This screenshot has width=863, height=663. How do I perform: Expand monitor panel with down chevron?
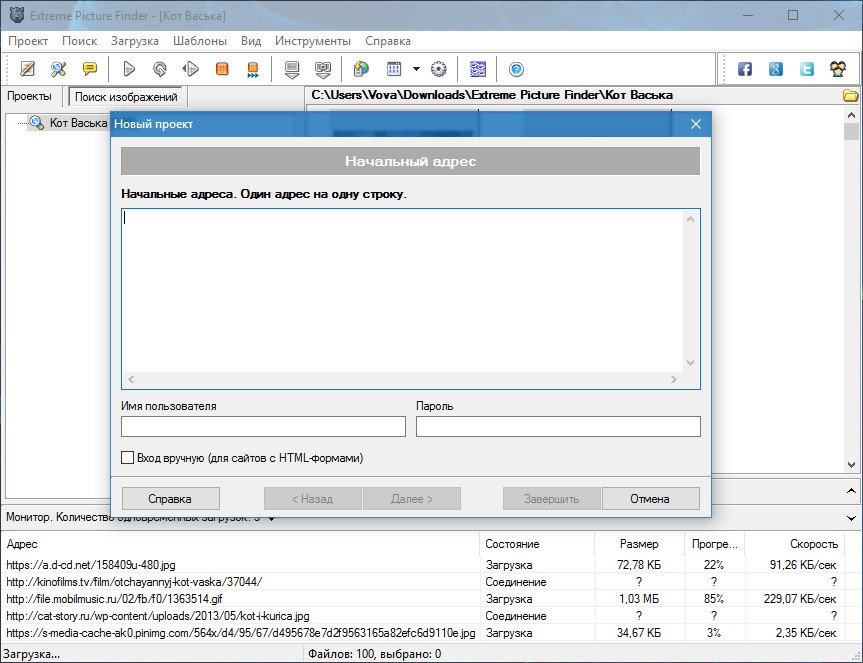851,518
